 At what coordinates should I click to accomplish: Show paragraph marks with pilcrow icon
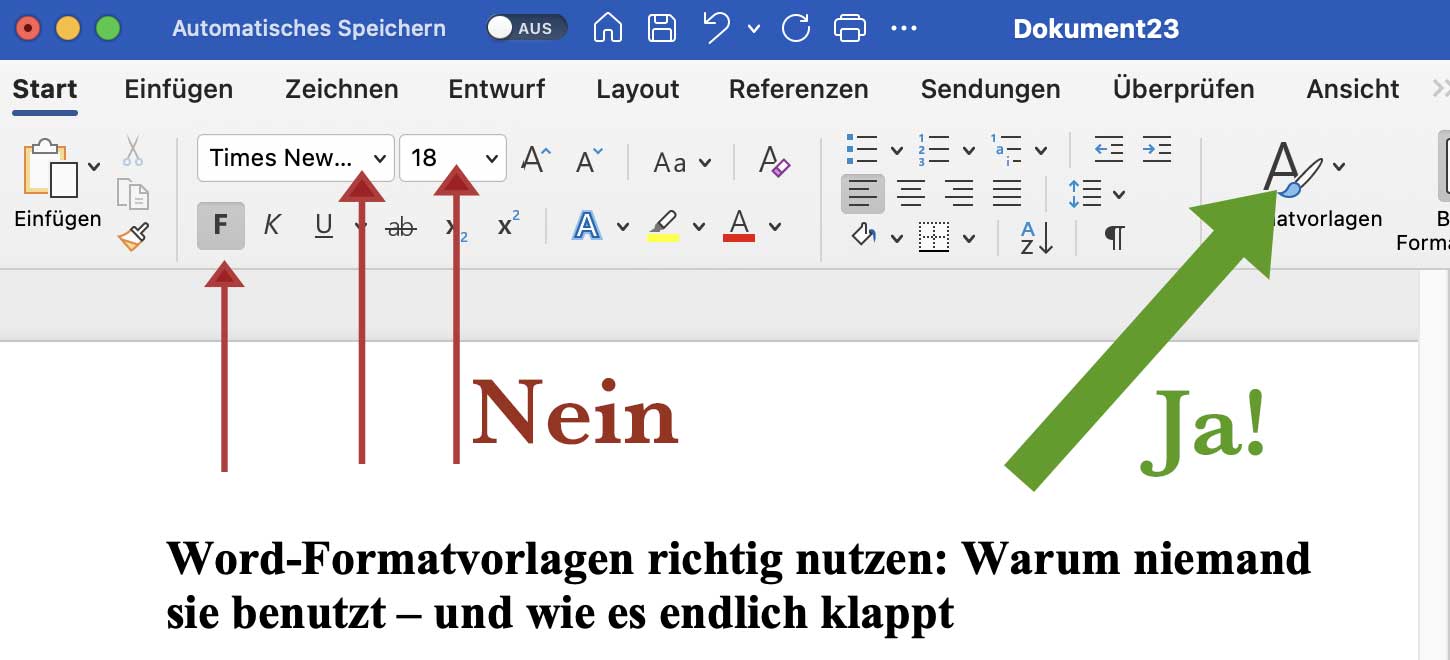click(x=1114, y=237)
